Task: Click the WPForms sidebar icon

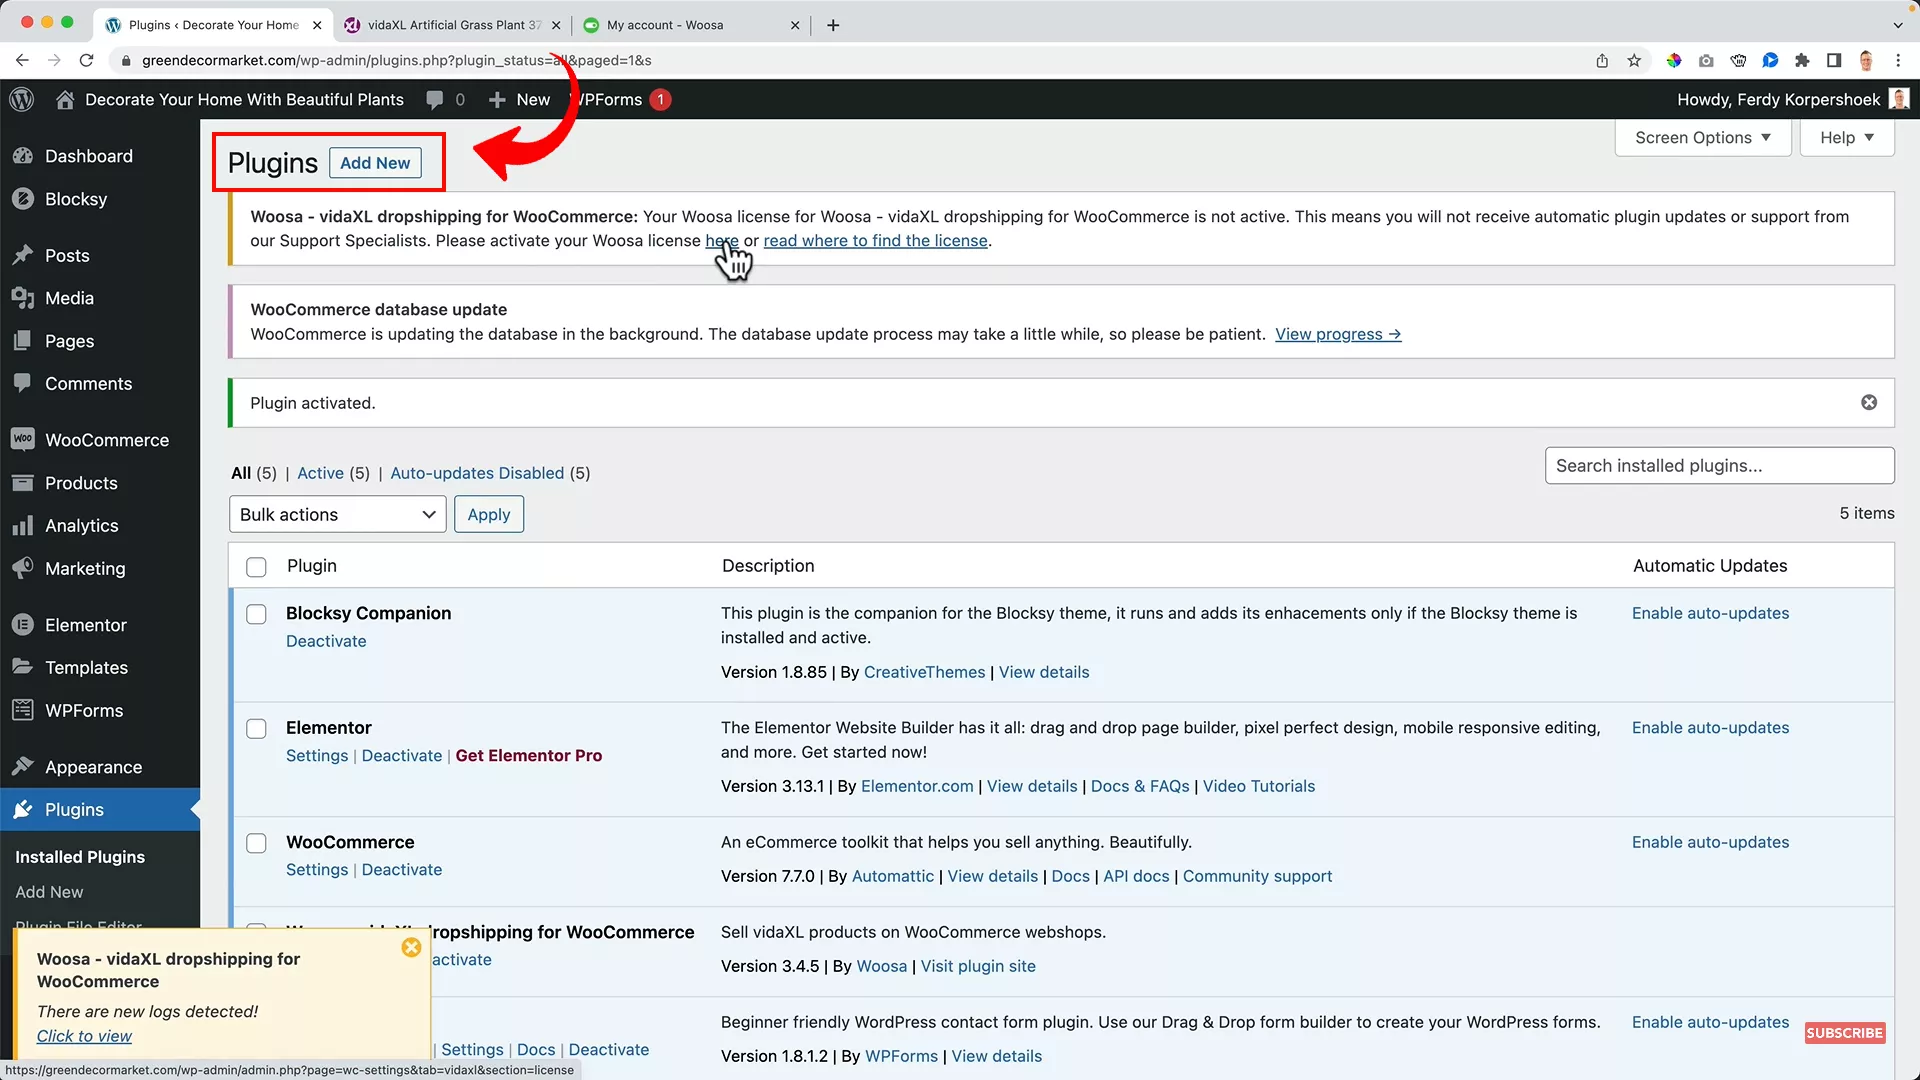Action: pos(22,710)
